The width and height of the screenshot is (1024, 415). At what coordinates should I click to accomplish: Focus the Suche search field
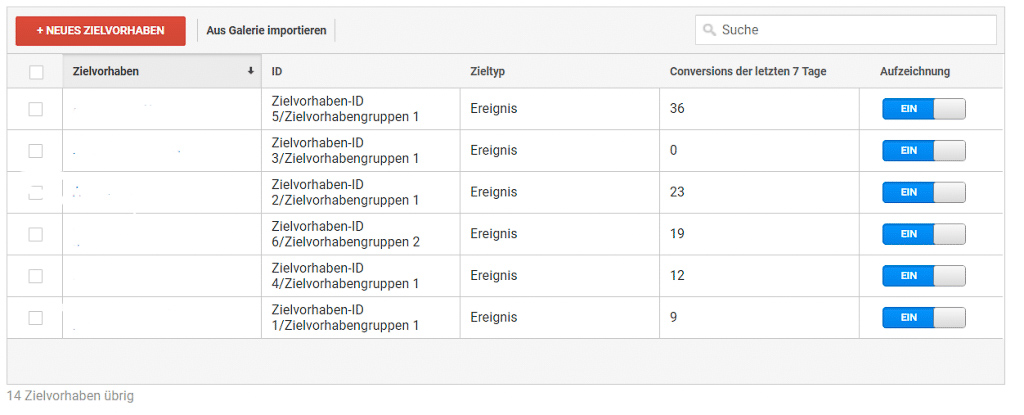click(x=846, y=30)
